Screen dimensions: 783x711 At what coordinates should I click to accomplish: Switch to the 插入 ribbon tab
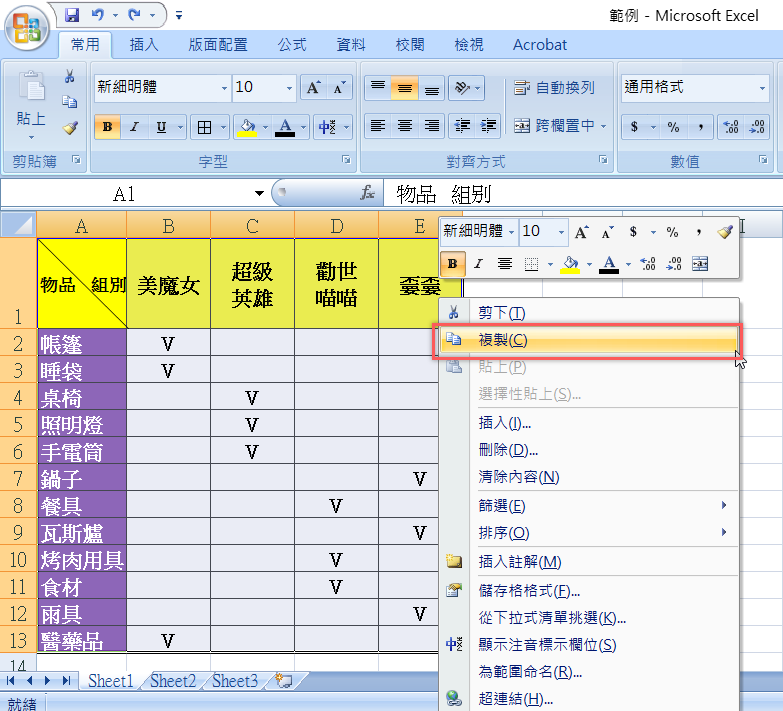(x=144, y=44)
